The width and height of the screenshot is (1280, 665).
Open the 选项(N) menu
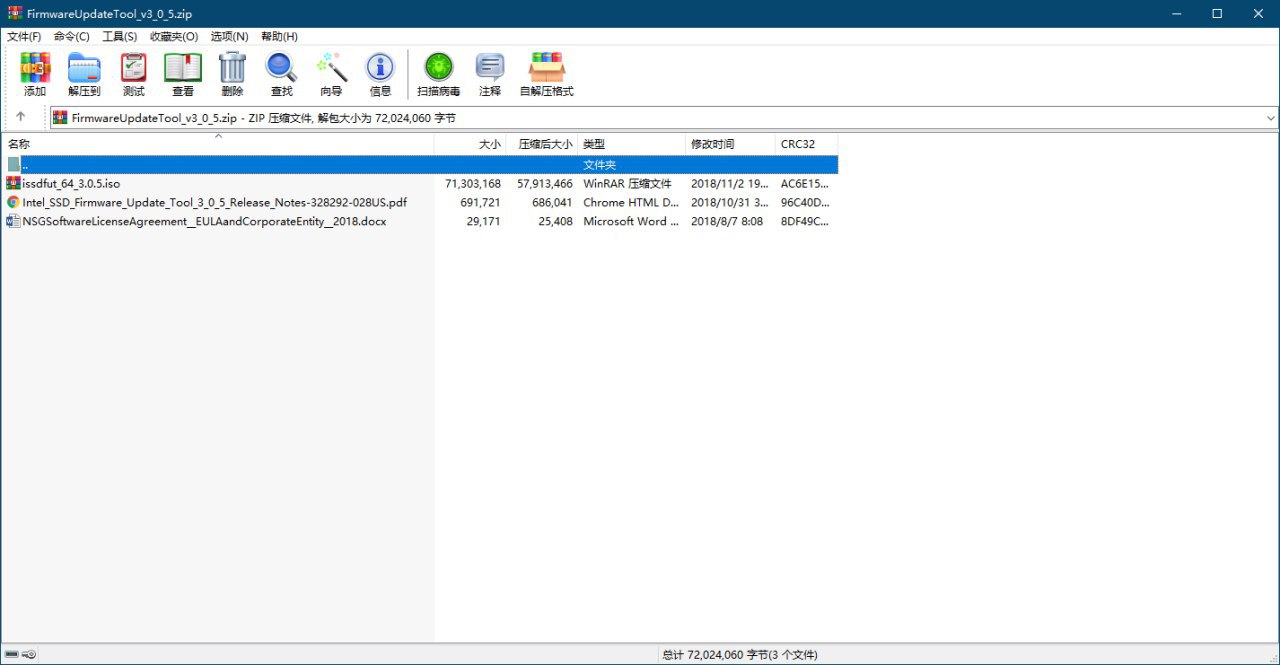pyautogui.click(x=229, y=36)
